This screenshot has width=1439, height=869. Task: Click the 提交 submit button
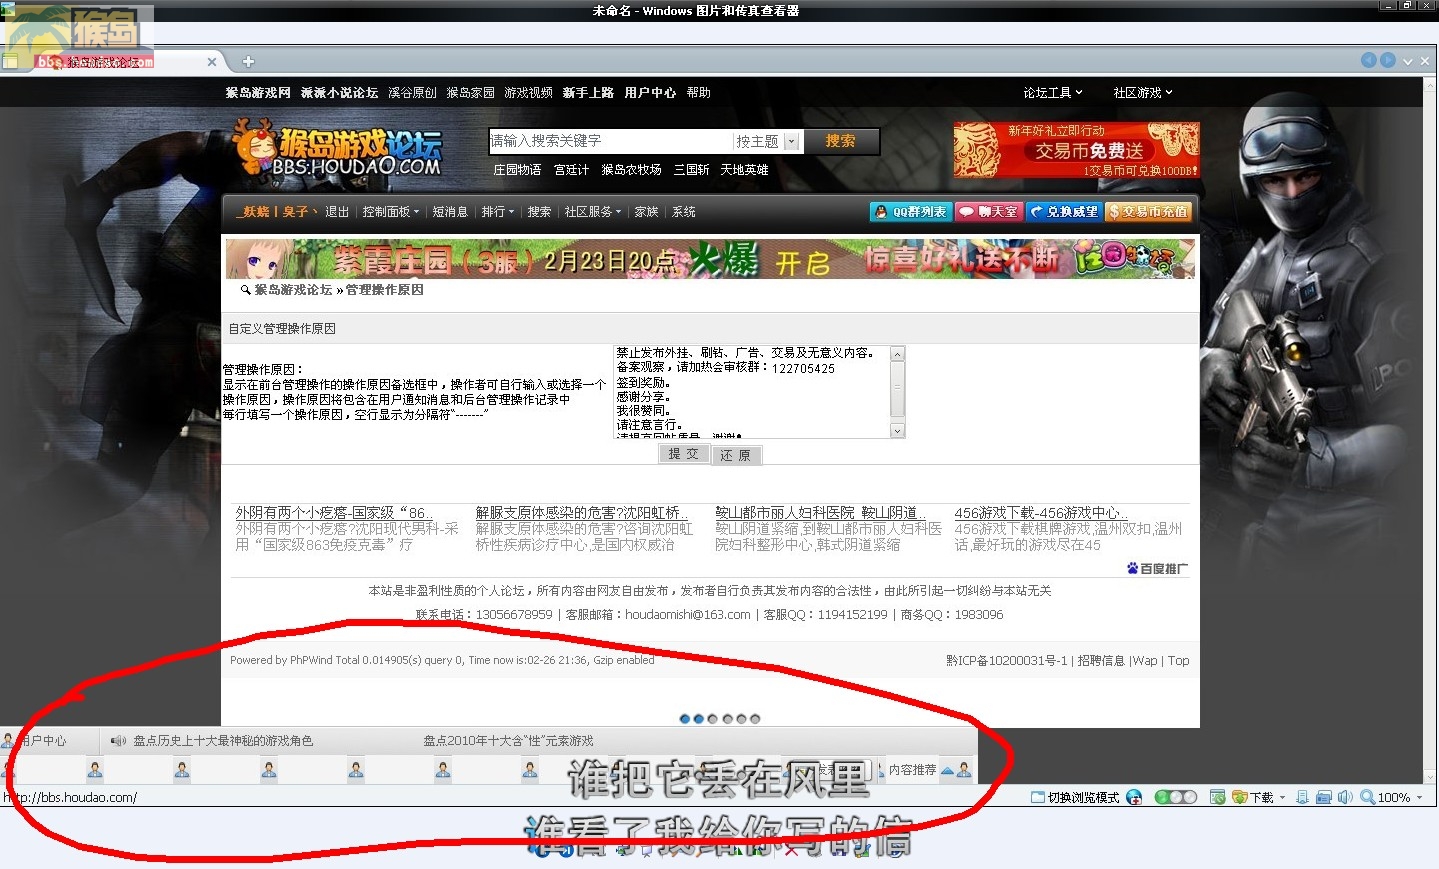point(684,454)
